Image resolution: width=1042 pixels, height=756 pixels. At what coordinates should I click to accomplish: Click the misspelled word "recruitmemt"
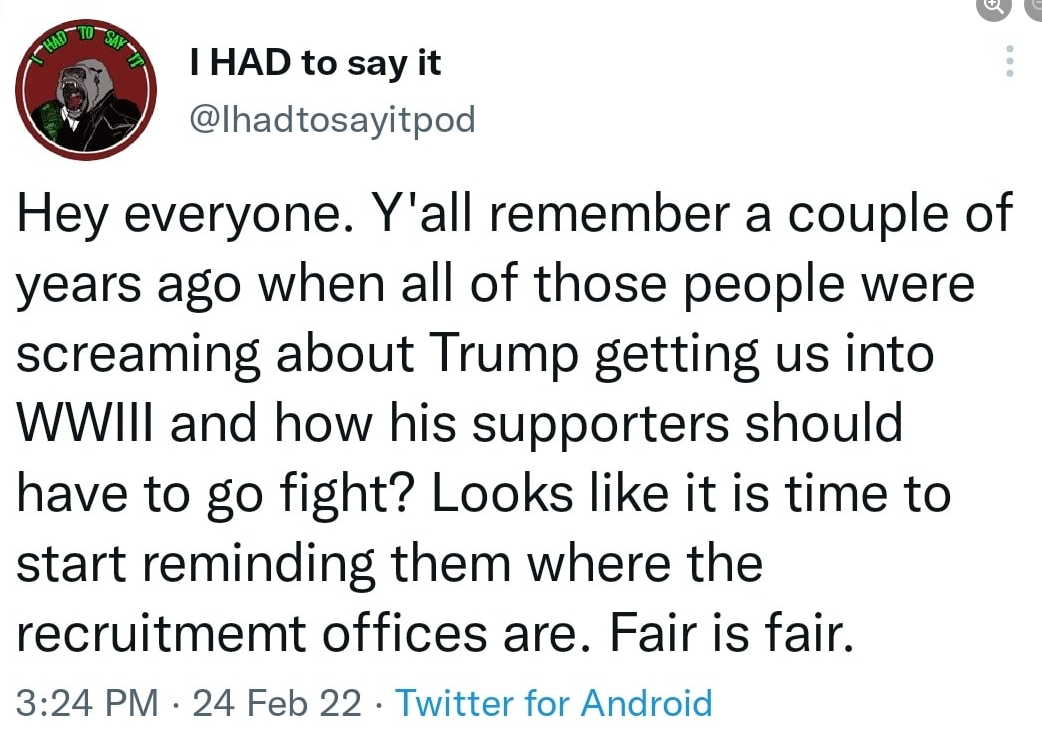click(x=161, y=633)
